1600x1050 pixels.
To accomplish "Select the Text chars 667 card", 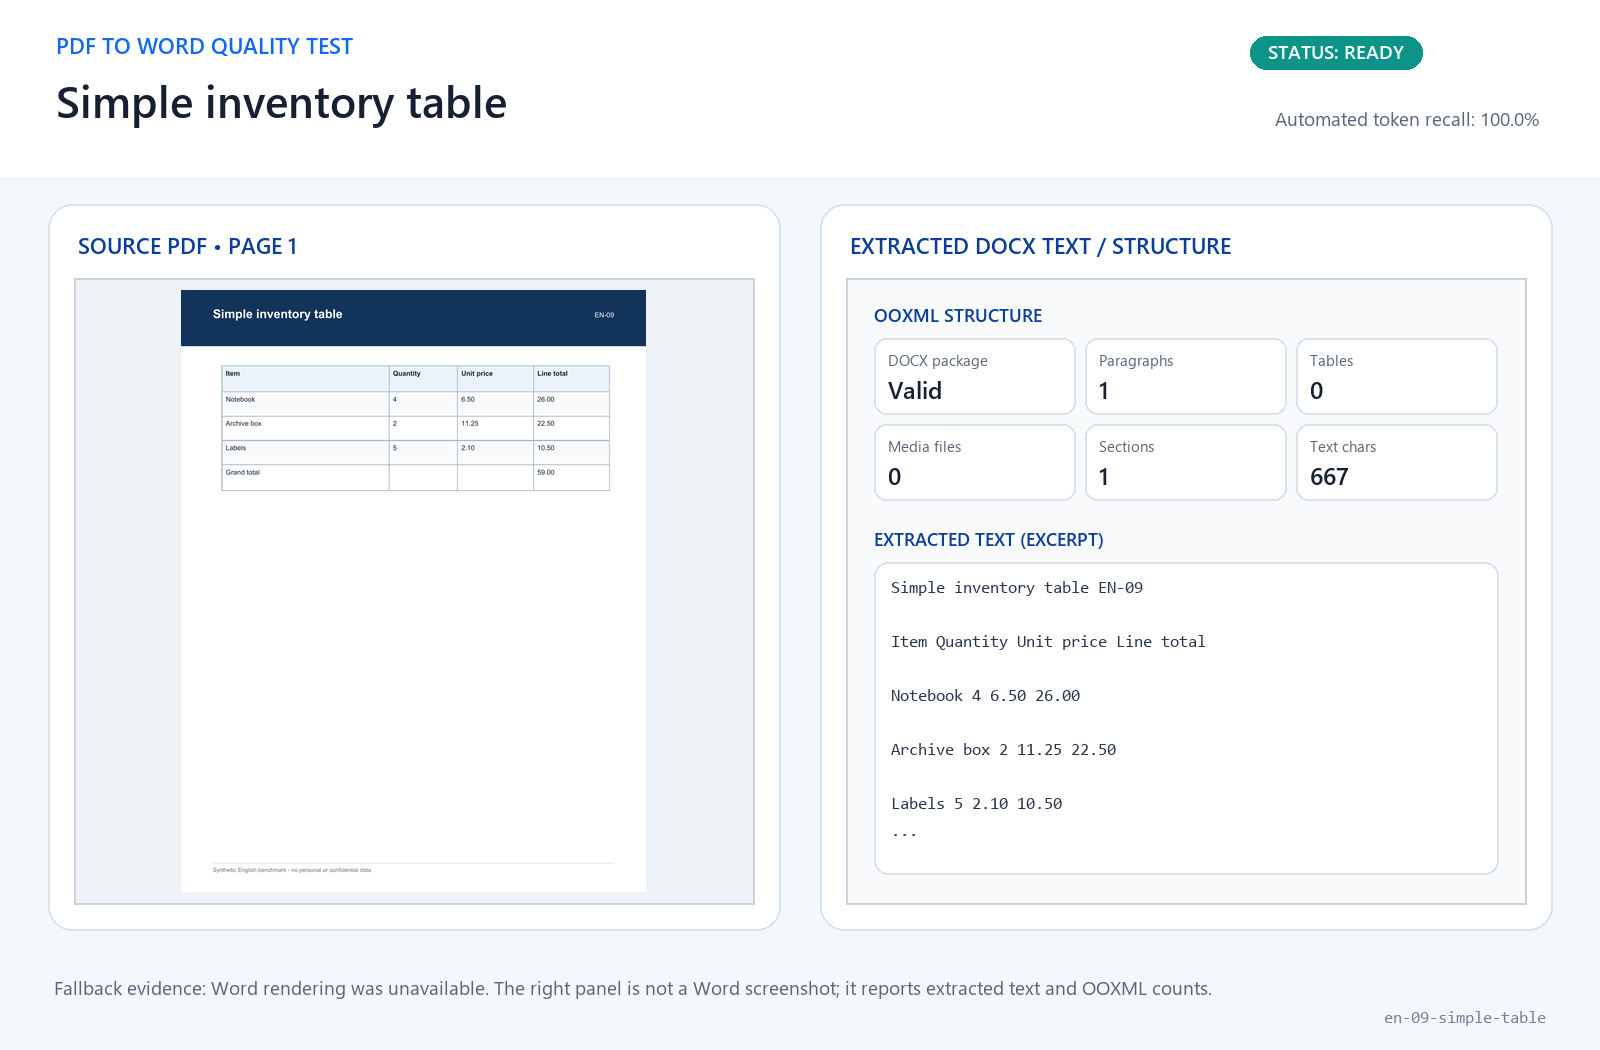I will (x=1397, y=462).
